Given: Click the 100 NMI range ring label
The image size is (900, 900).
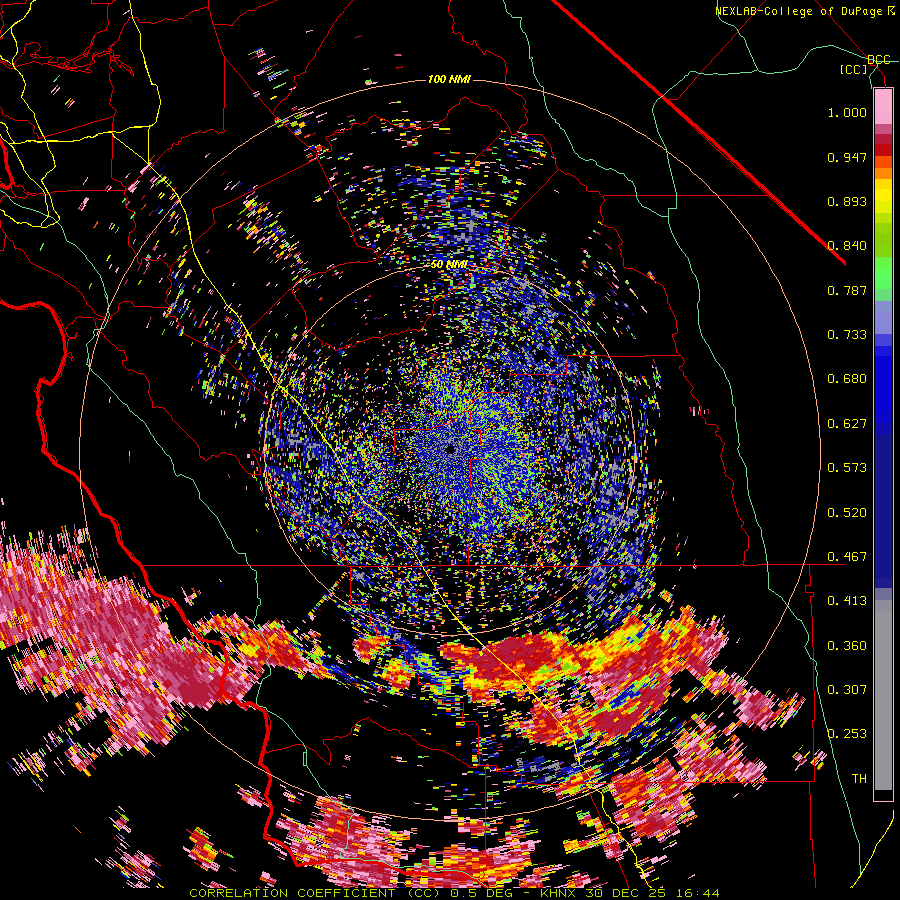Looking at the screenshot, I should [x=449, y=79].
